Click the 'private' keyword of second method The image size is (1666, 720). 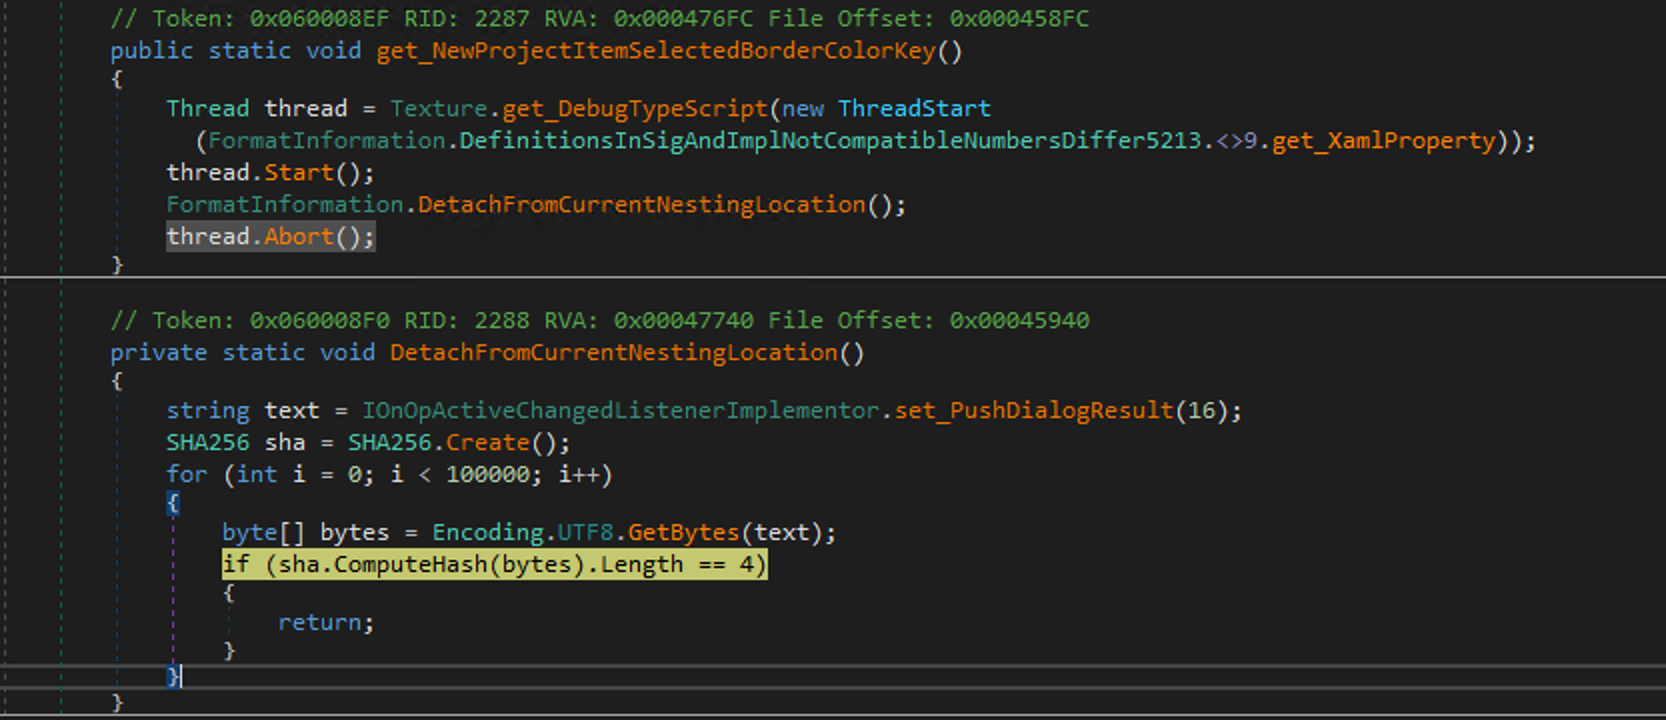point(159,352)
